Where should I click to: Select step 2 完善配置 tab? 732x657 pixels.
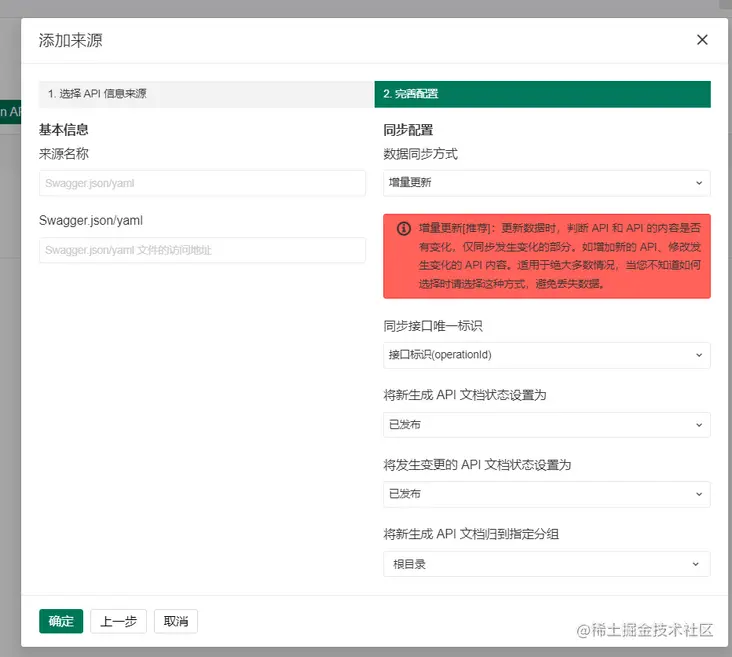point(542,94)
